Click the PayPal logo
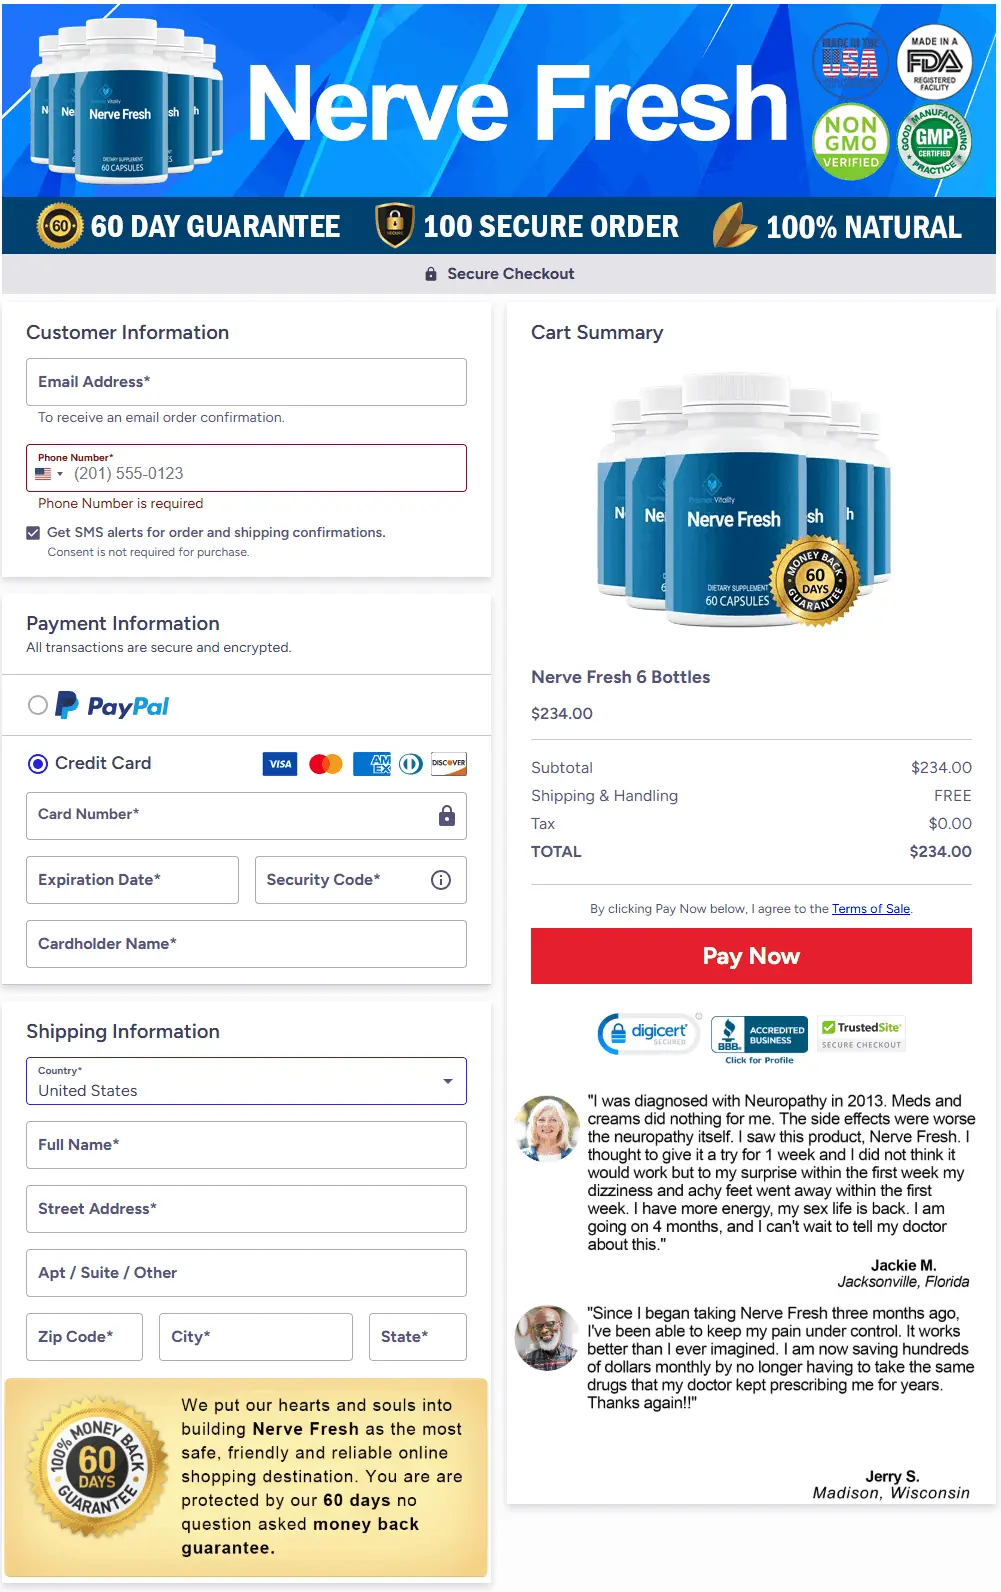The height and width of the screenshot is (1592, 1001). click(112, 706)
